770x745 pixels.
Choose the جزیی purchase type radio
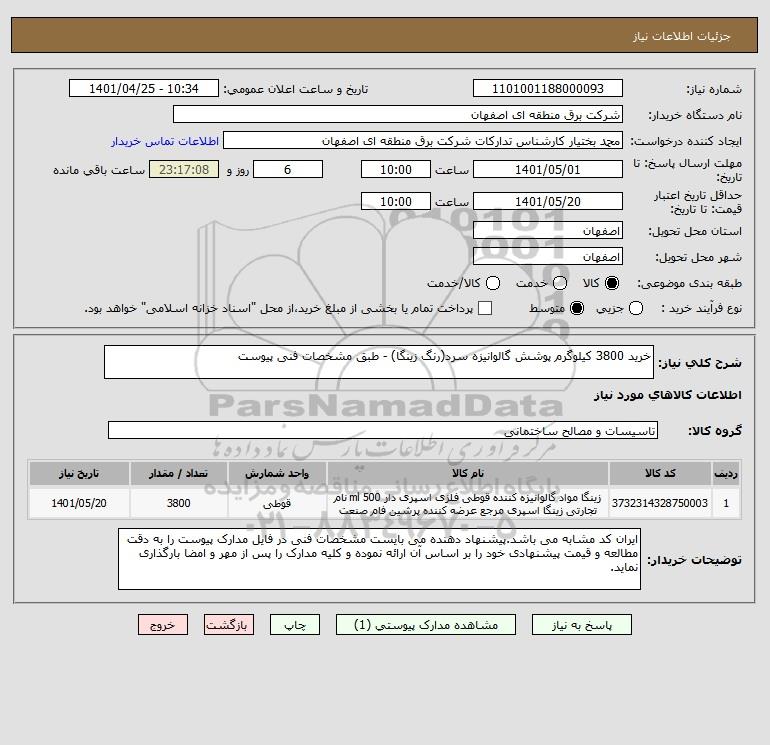(x=636, y=308)
